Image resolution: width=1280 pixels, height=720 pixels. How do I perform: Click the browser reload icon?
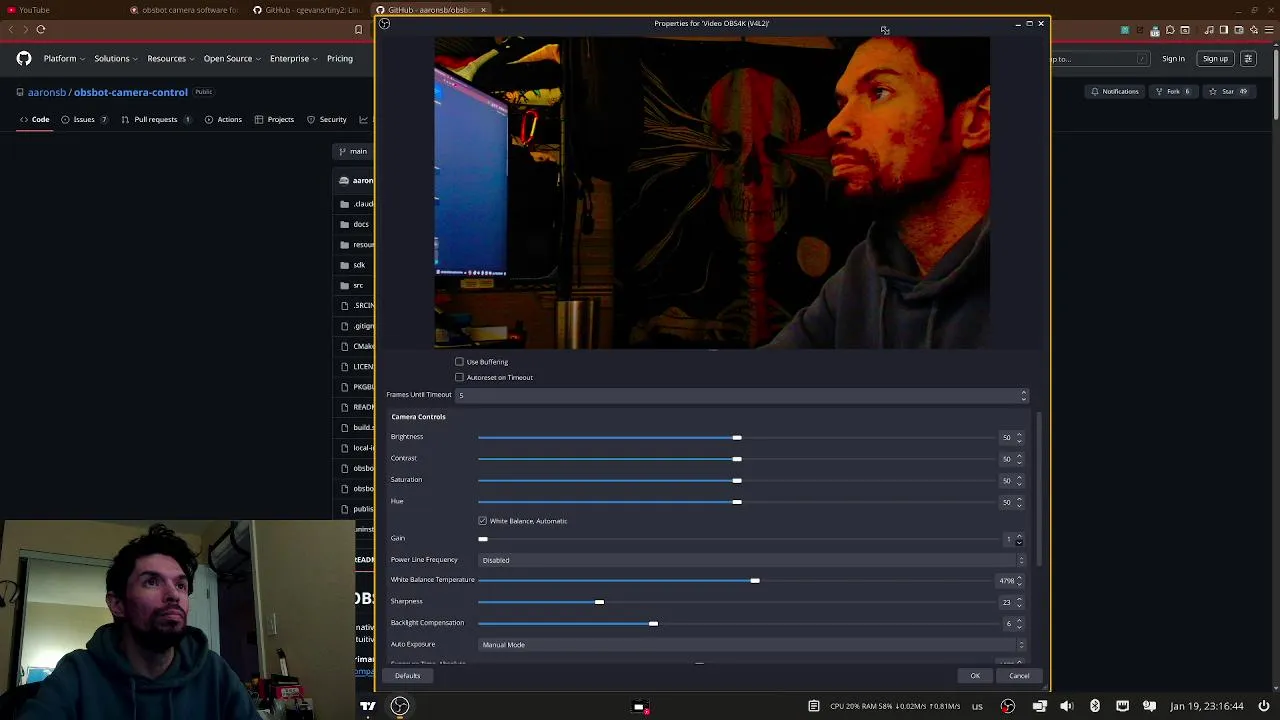(x=41, y=30)
